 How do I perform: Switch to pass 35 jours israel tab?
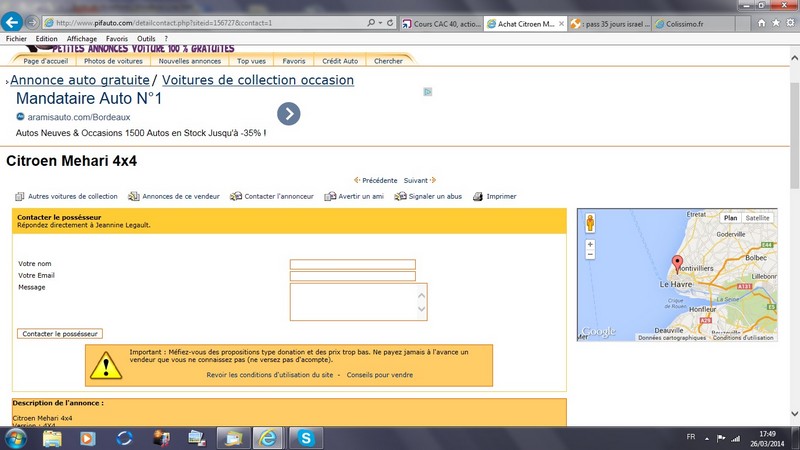pos(610,23)
